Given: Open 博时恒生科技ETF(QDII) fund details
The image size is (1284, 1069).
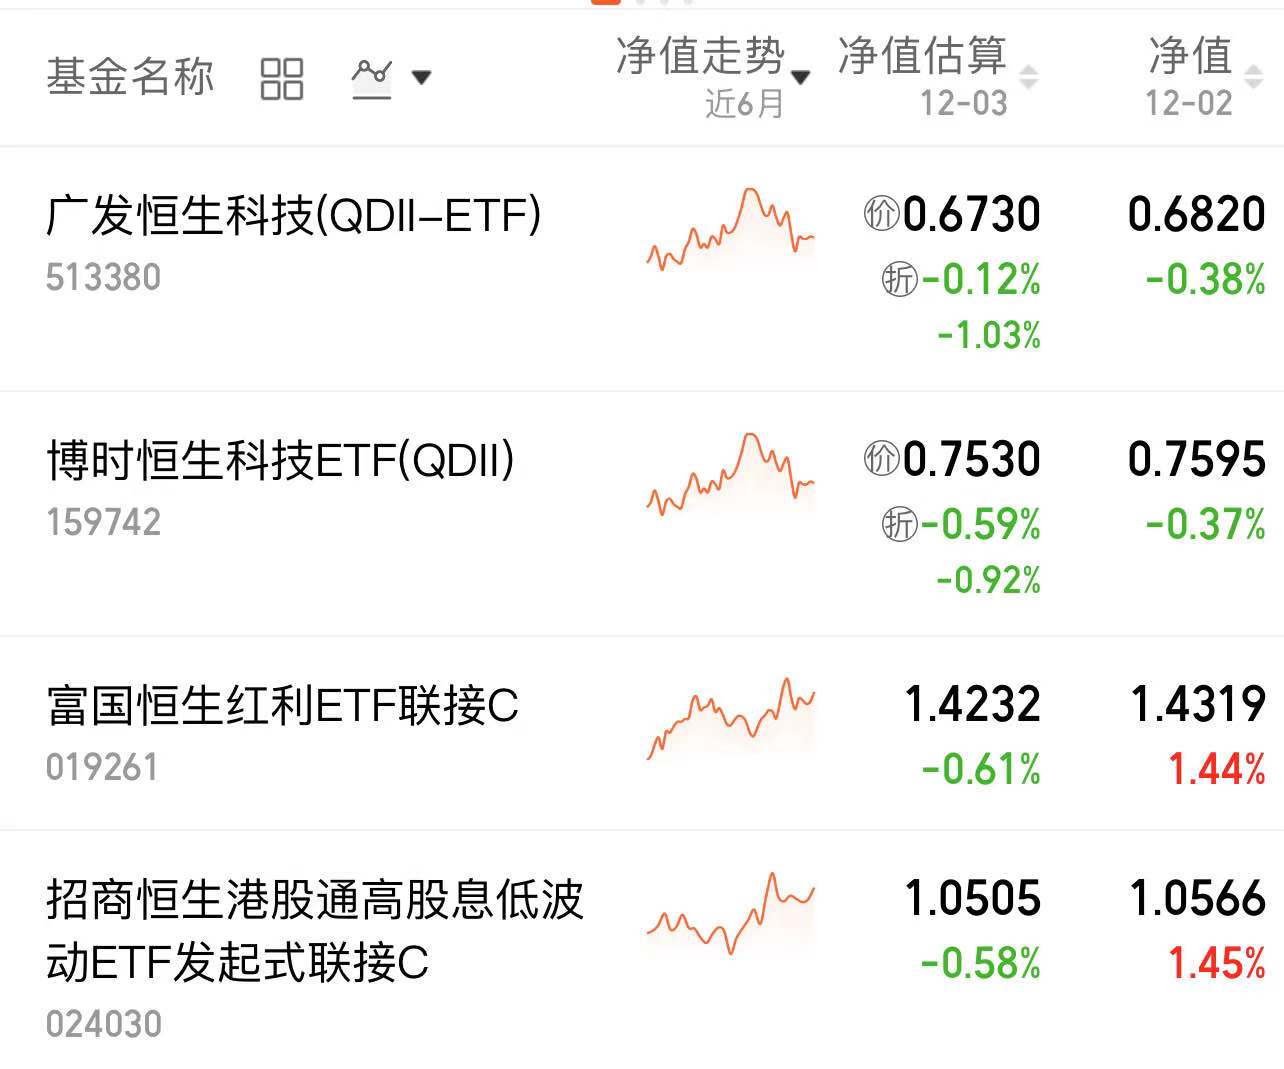Looking at the screenshot, I should tap(280, 460).
